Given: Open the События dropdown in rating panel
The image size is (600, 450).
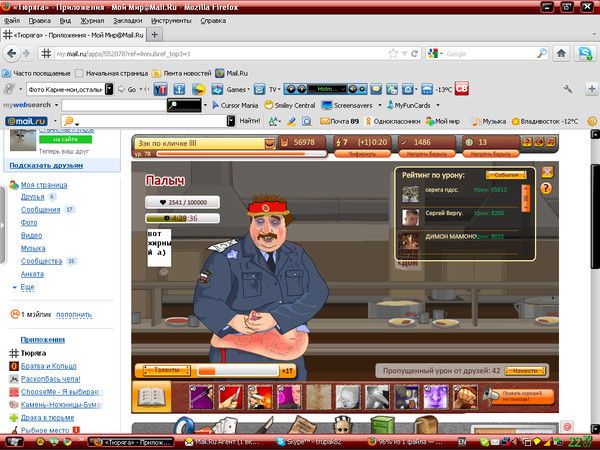Looking at the screenshot, I should pyautogui.click(x=507, y=175).
